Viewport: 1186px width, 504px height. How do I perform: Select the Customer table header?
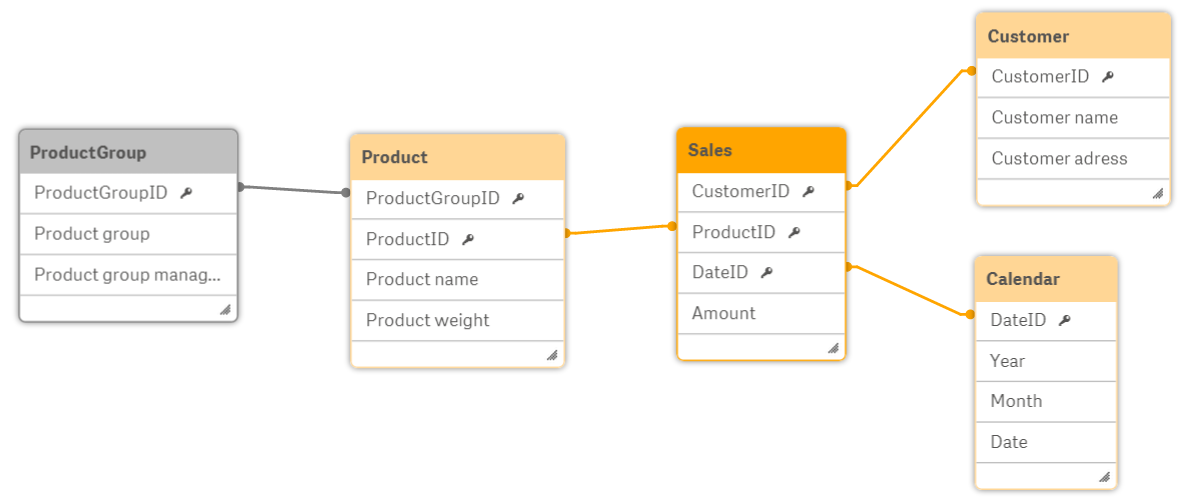point(1073,36)
